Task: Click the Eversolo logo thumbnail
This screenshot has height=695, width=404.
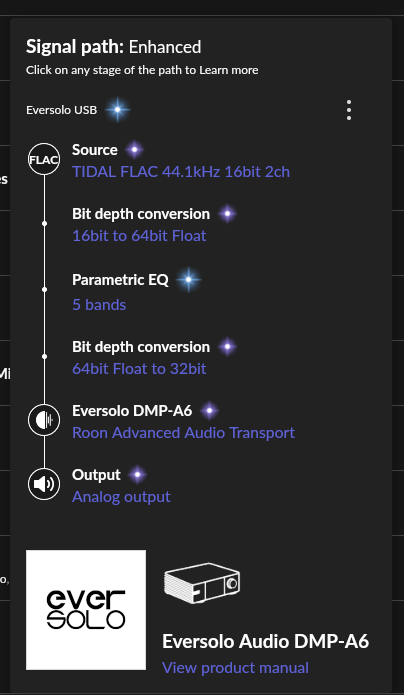Action: pos(86,610)
